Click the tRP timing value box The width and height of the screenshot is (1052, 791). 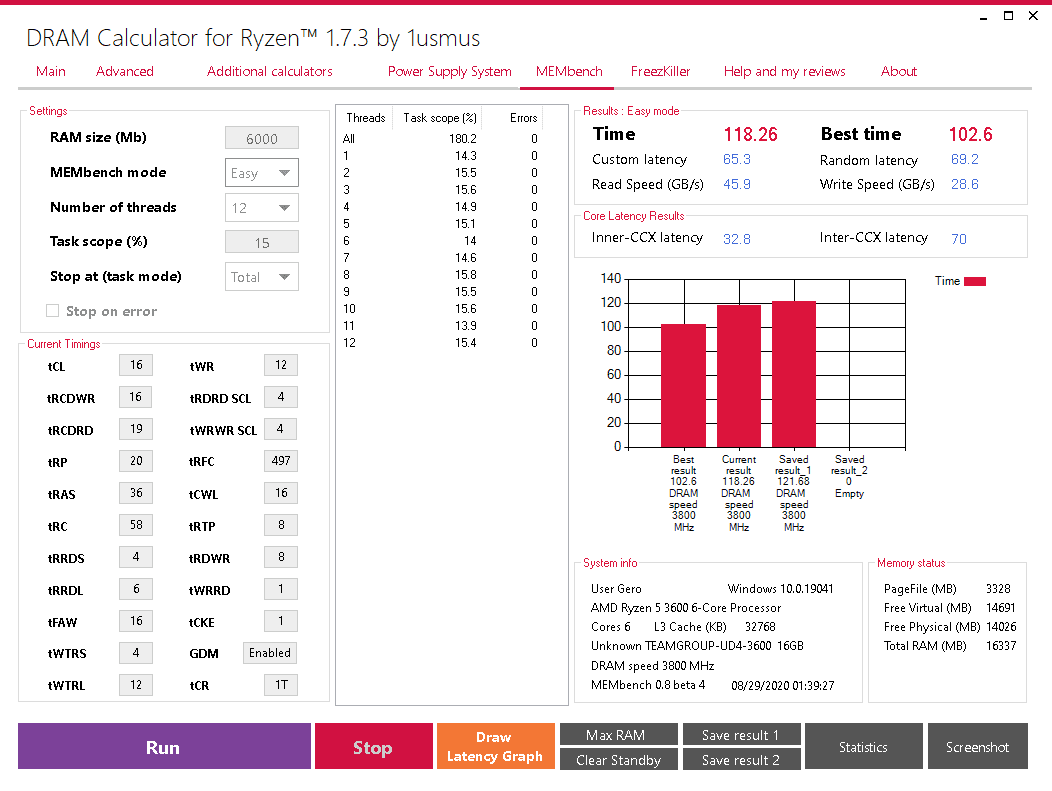click(x=136, y=461)
